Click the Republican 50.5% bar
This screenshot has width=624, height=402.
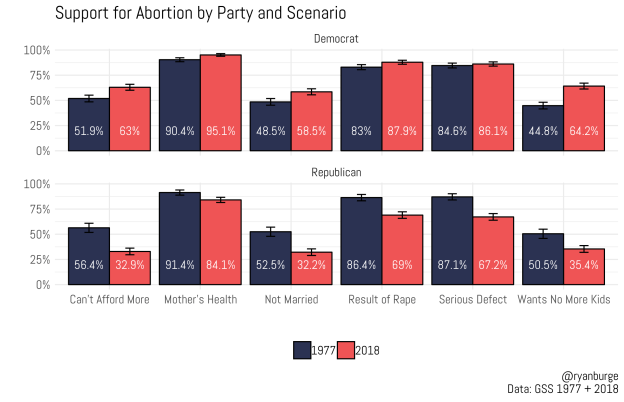click(x=543, y=259)
